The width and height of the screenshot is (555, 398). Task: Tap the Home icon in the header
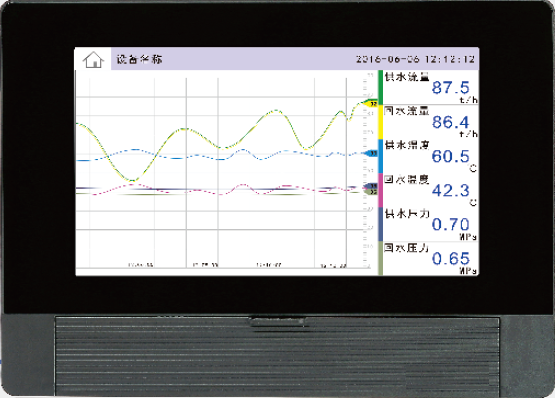(x=93, y=59)
